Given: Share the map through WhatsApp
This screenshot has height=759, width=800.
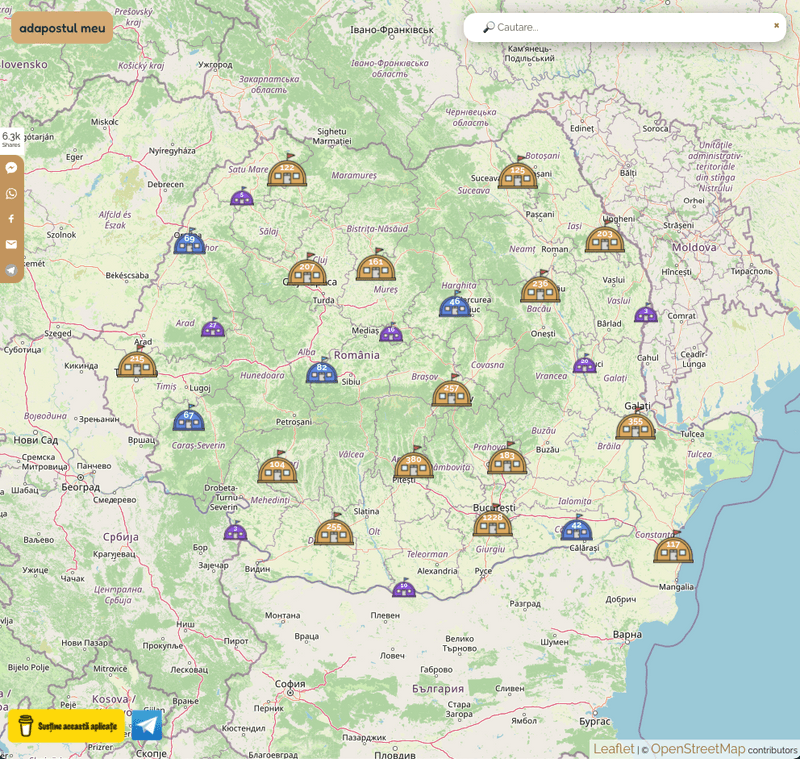Looking at the screenshot, I should (x=11, y=193).
